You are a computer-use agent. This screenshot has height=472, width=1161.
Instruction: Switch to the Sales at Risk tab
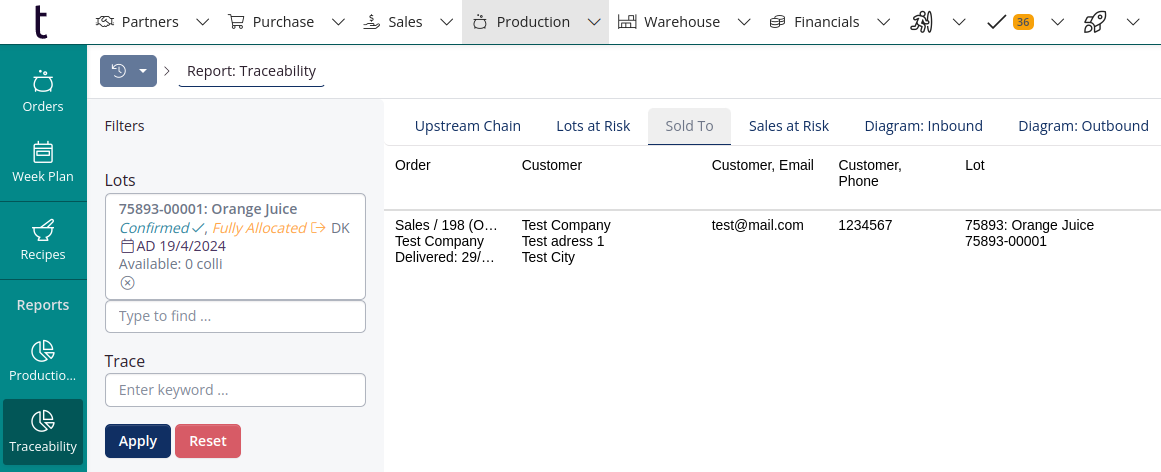coord(789,126)
